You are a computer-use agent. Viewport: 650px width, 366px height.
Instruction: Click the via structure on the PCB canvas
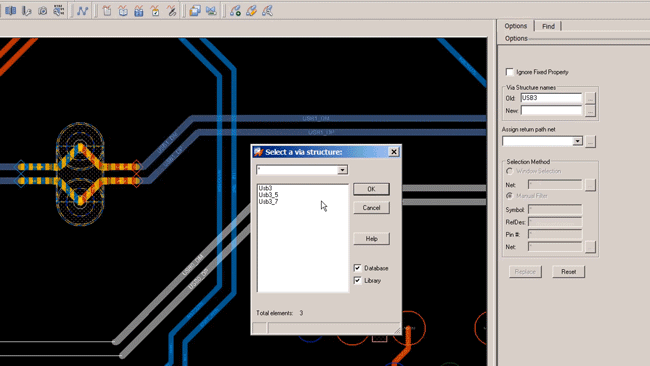[x=80, y=174]
